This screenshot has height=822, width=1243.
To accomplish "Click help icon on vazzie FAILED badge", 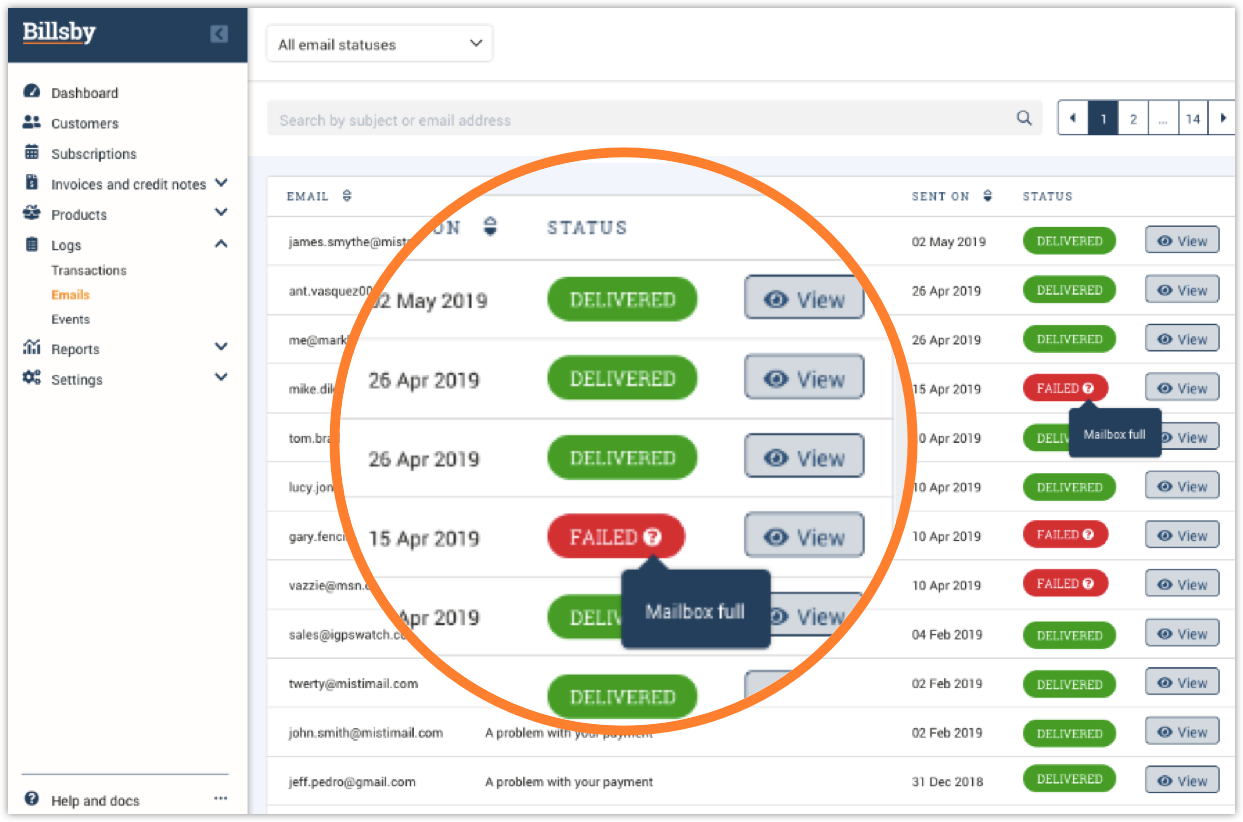I will [1088, 584].
